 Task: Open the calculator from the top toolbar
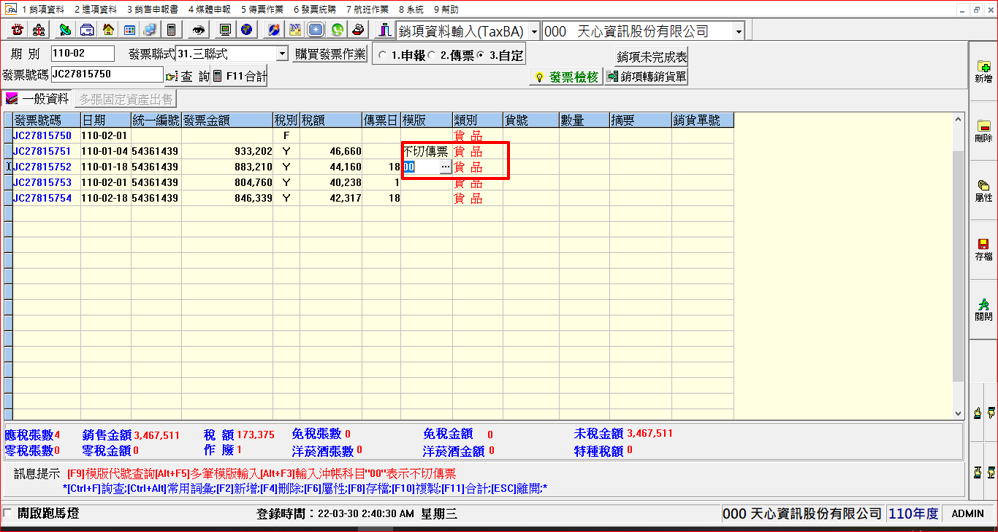171,30
